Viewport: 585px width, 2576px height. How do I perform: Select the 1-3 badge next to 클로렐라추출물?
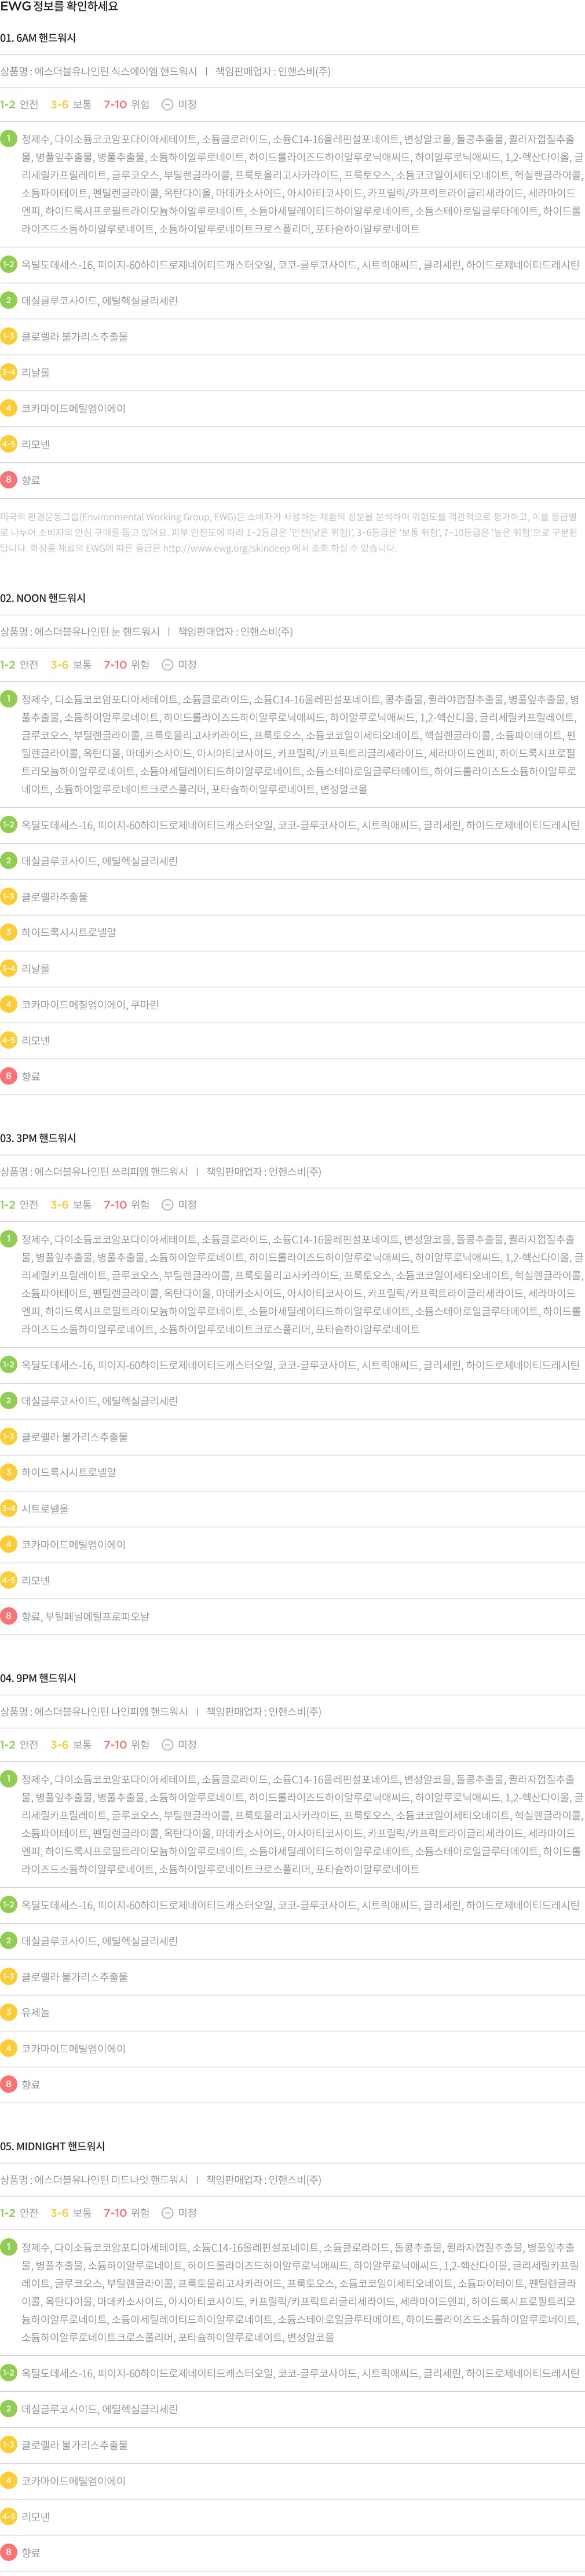9,896
